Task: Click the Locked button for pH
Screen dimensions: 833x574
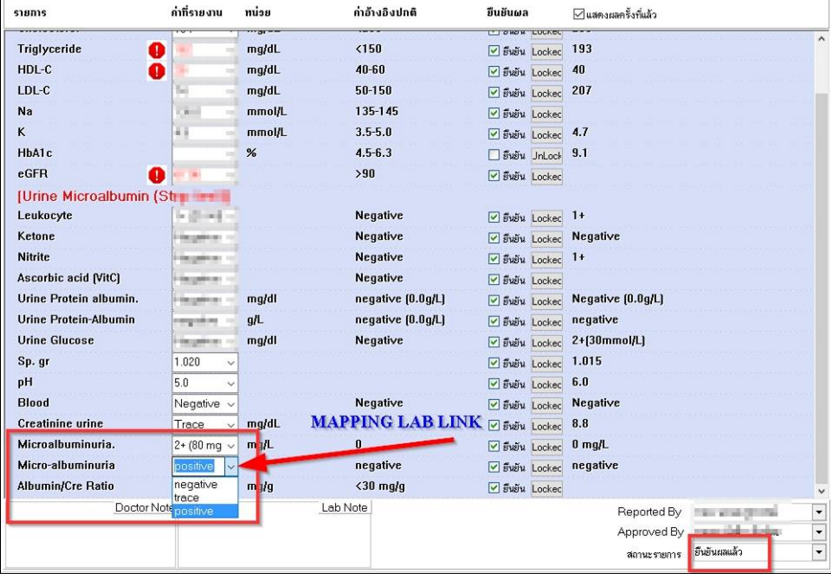Action: point(547,384)
